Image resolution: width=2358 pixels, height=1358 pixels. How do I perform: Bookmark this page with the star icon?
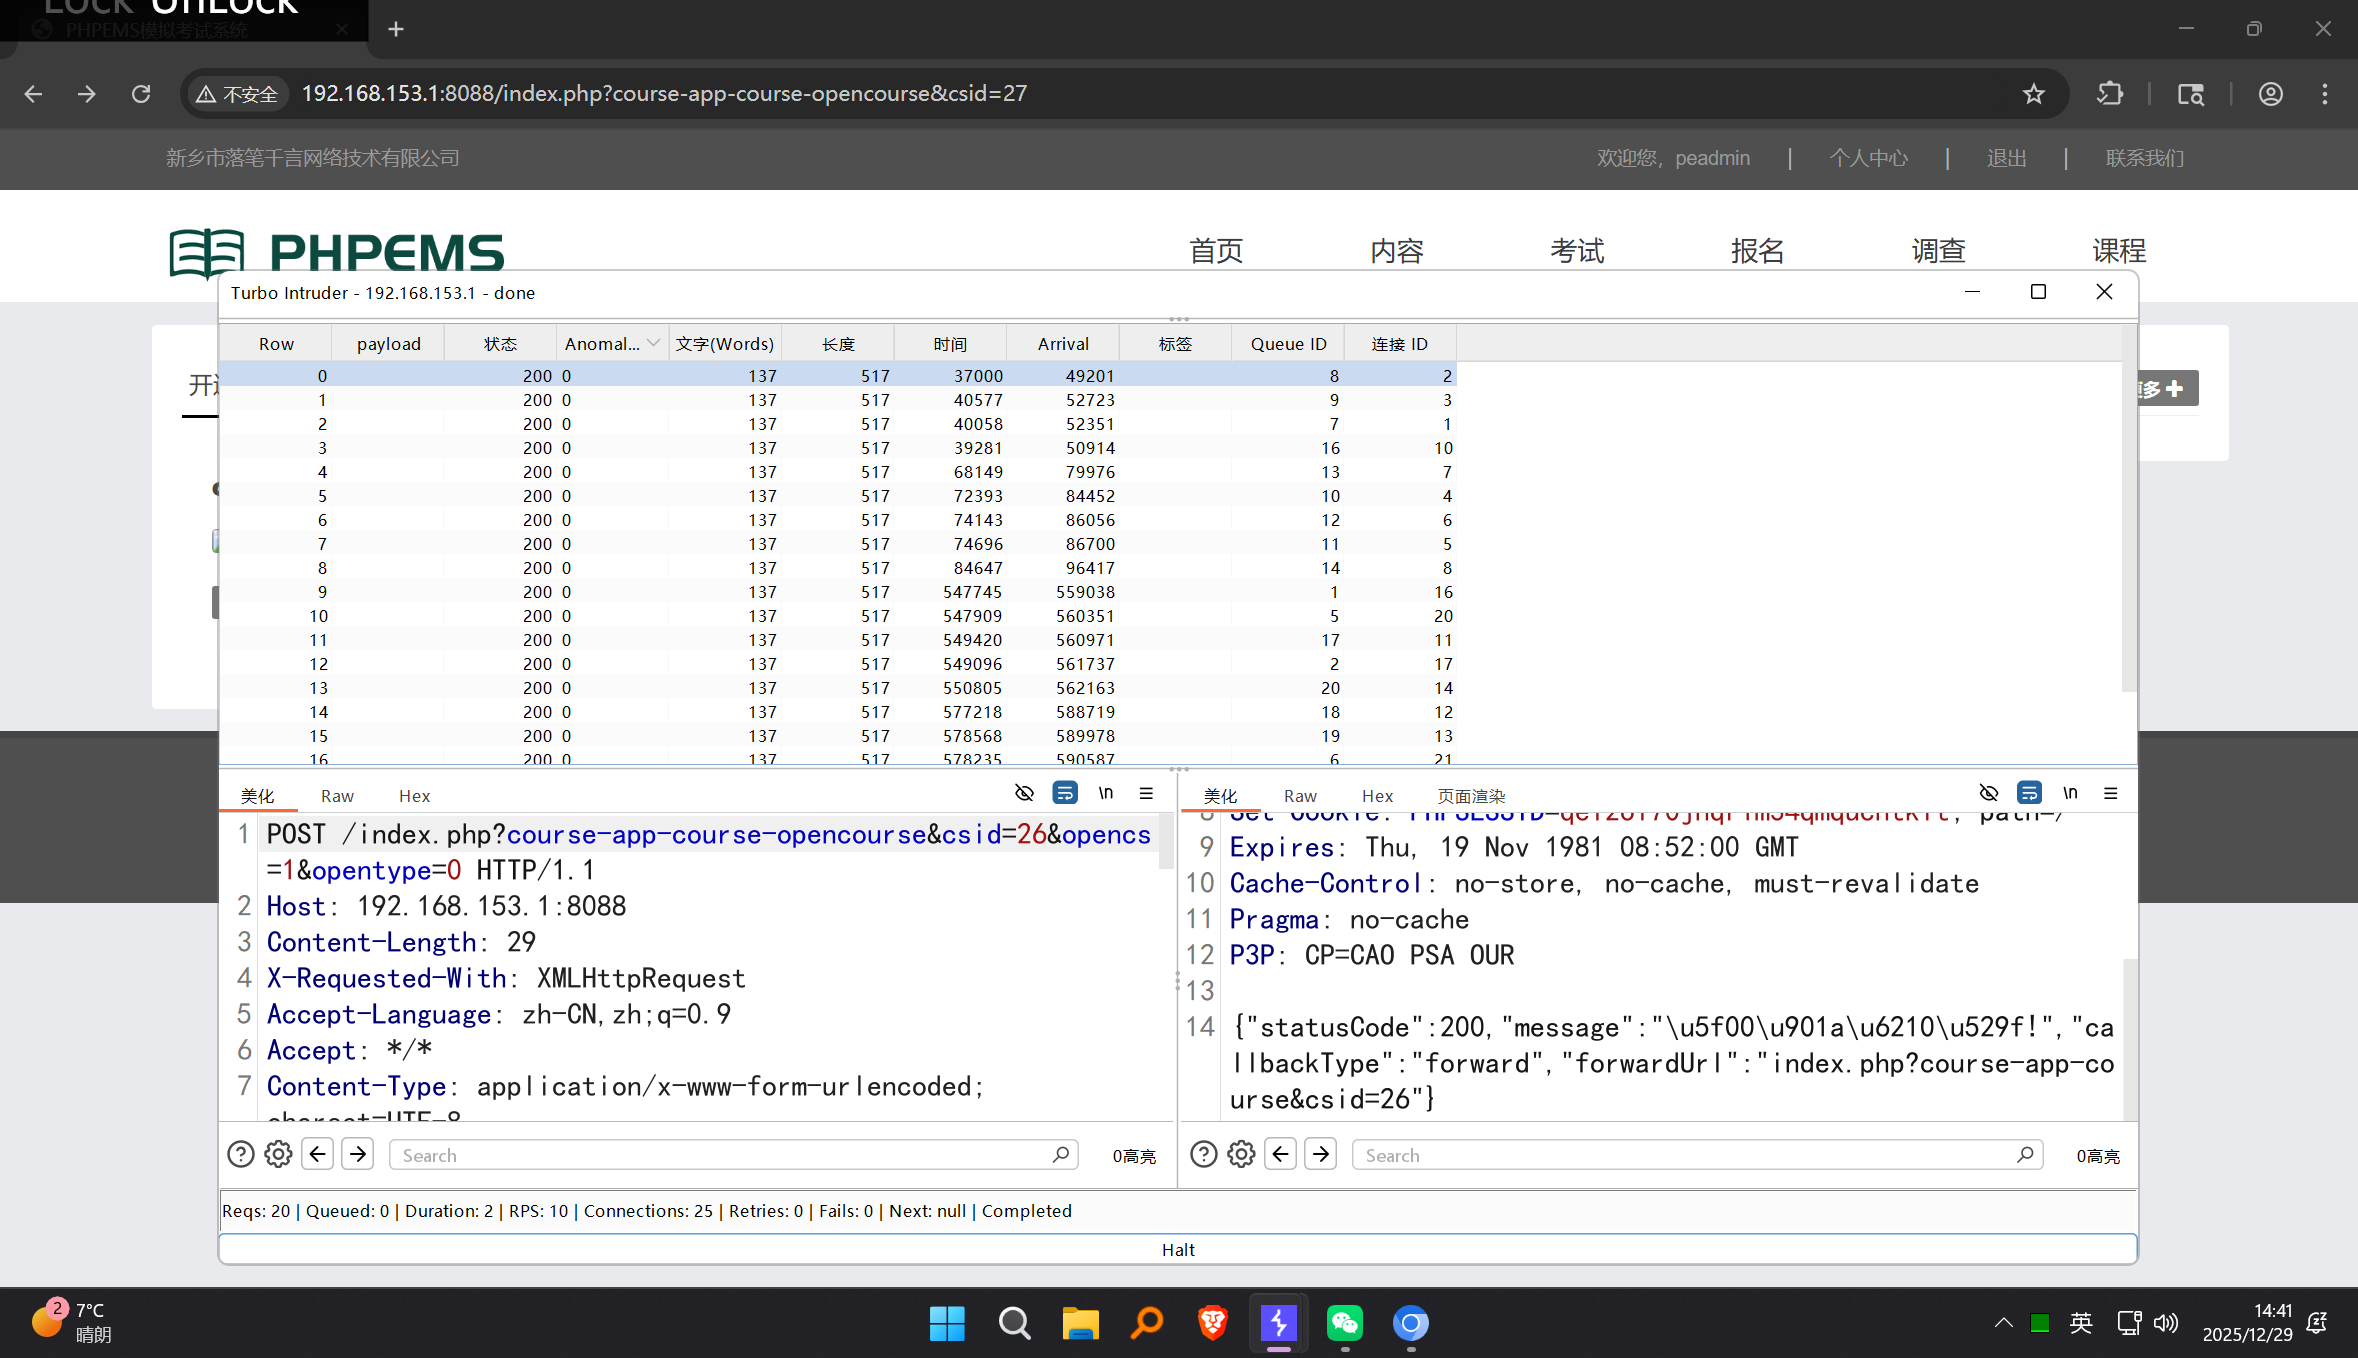2033,94
